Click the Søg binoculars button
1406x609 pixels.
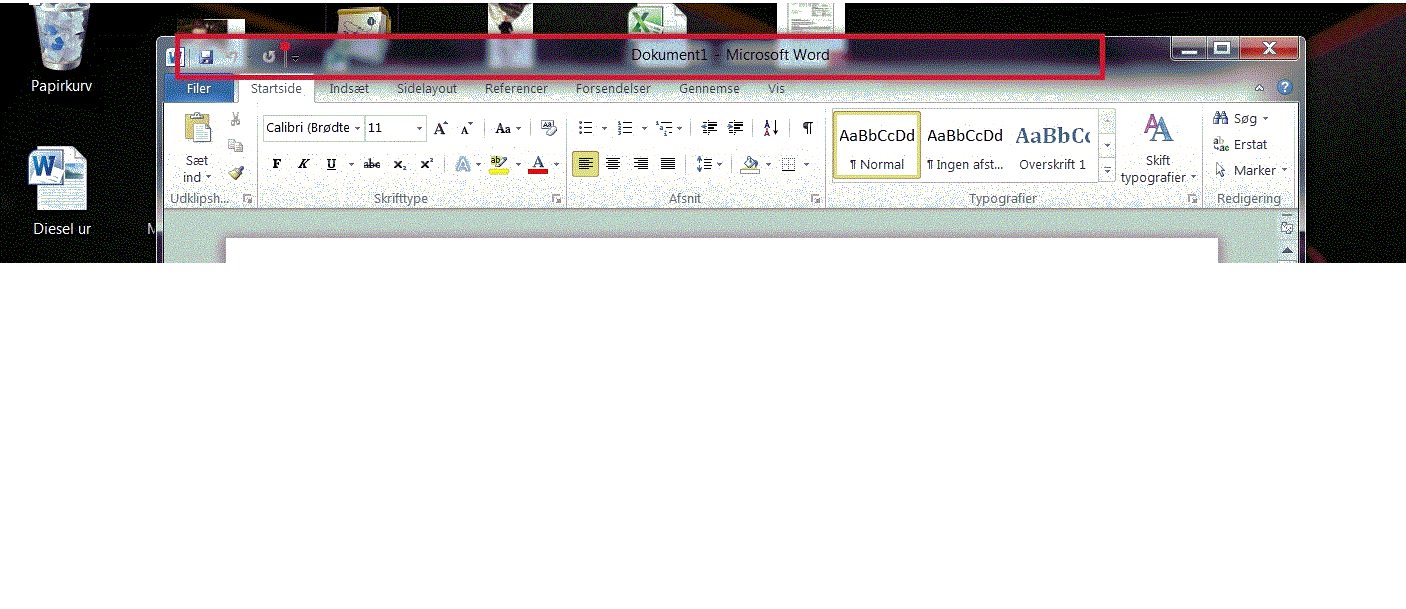(x=1240, y=118)
